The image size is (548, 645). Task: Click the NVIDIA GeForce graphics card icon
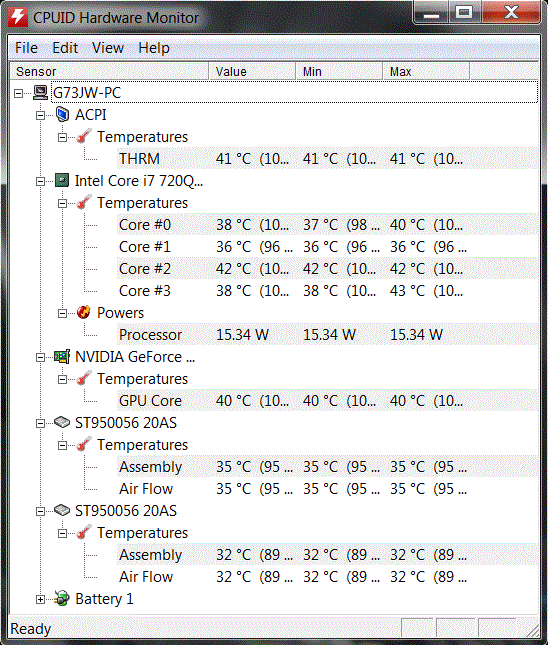coord(62,356)
